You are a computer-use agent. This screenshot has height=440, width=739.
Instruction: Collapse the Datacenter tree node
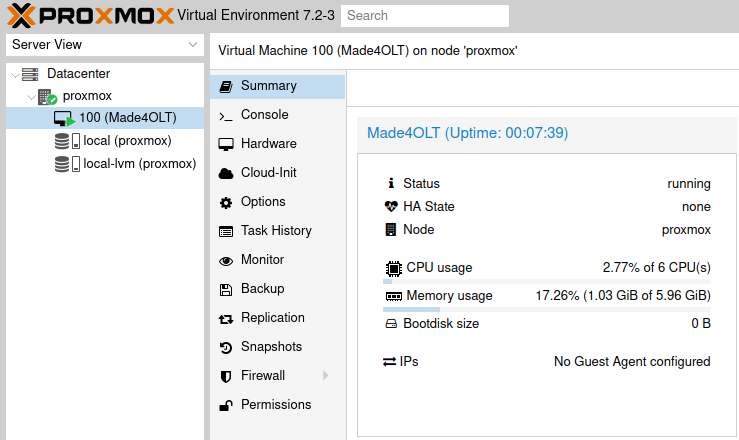coord(13,74)
